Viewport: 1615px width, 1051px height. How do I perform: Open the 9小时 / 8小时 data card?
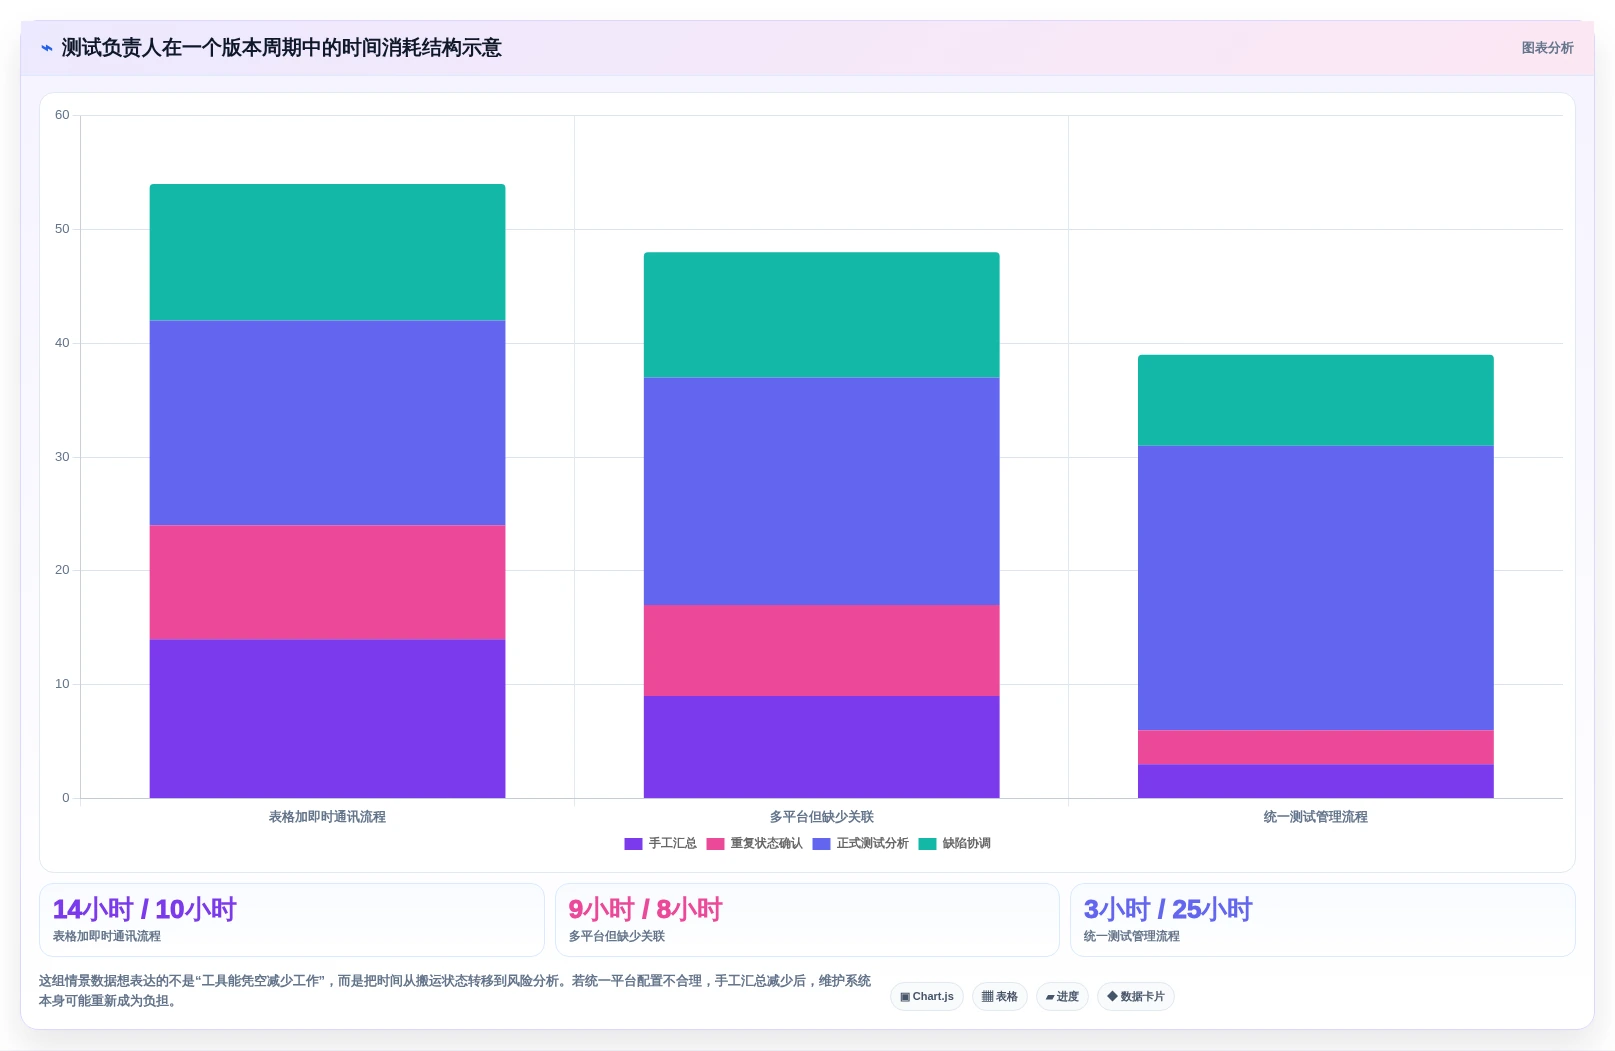(807, 920)
